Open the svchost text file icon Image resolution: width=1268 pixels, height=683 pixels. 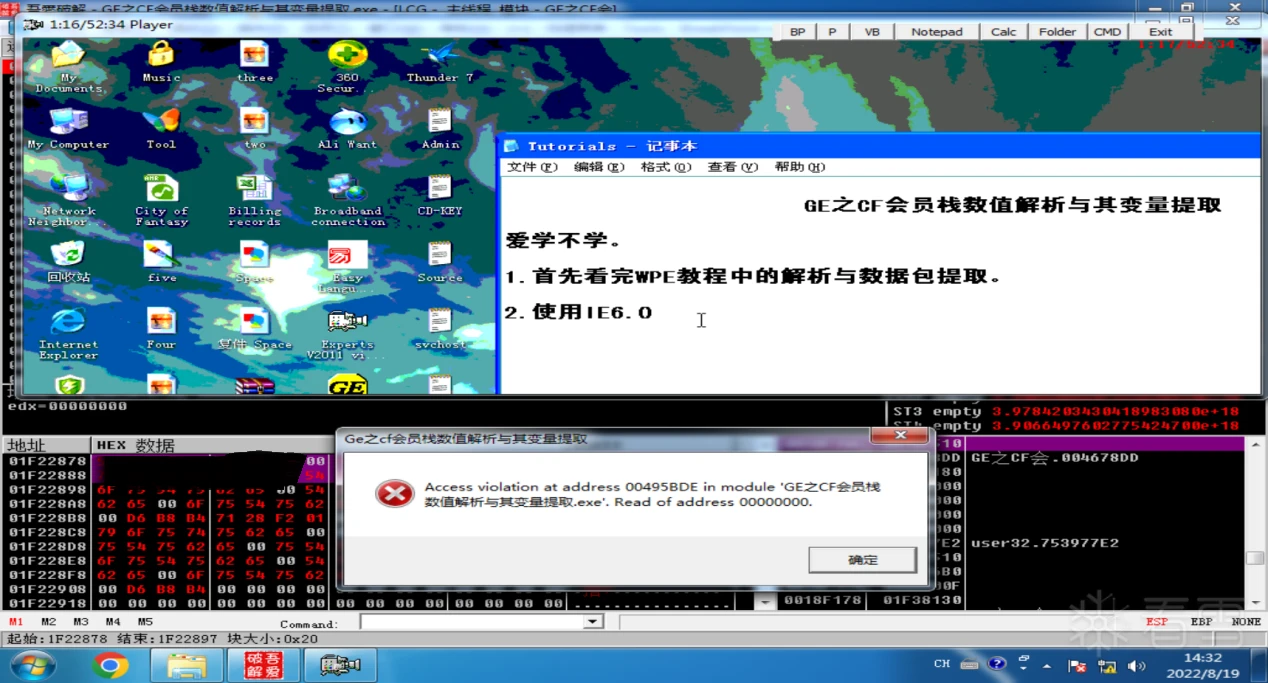(x=440, y=329)
